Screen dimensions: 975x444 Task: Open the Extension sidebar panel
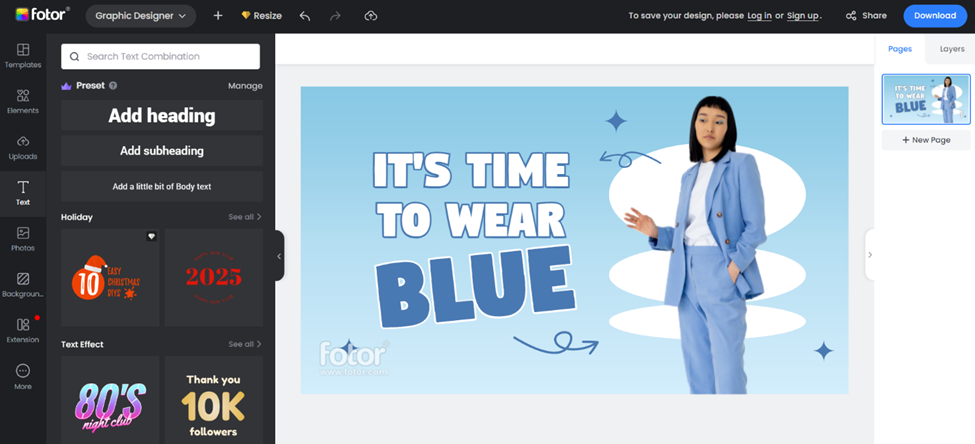tap(23, 331)
